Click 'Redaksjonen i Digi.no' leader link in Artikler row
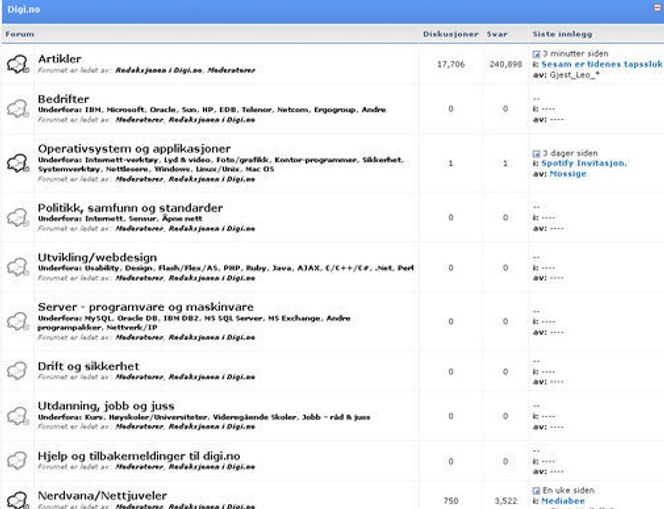Image resolution: width=664 pixels, height=509 pixels. tap(158, 70)
